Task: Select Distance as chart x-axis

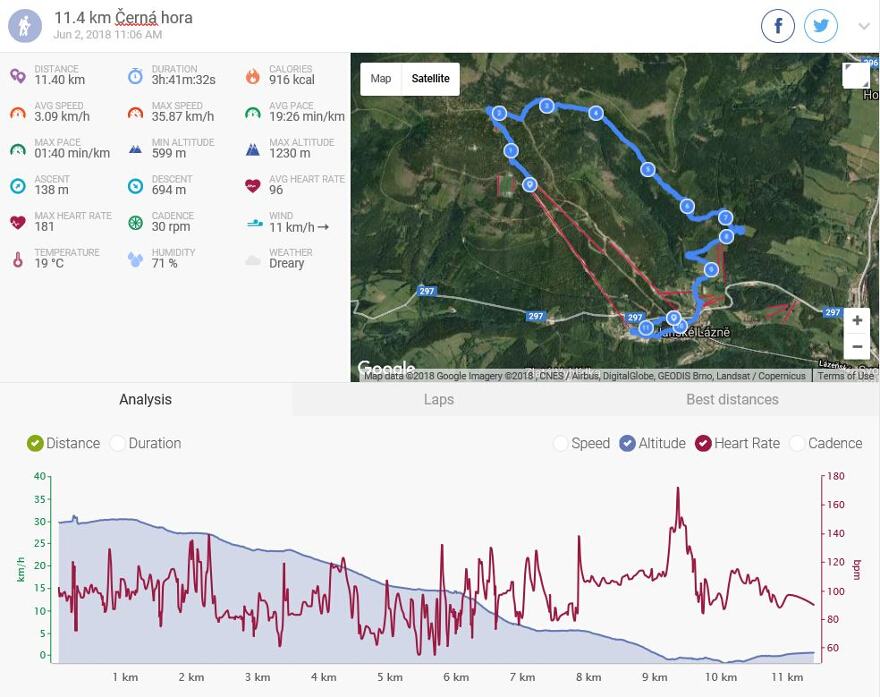Action: (35, 443)
